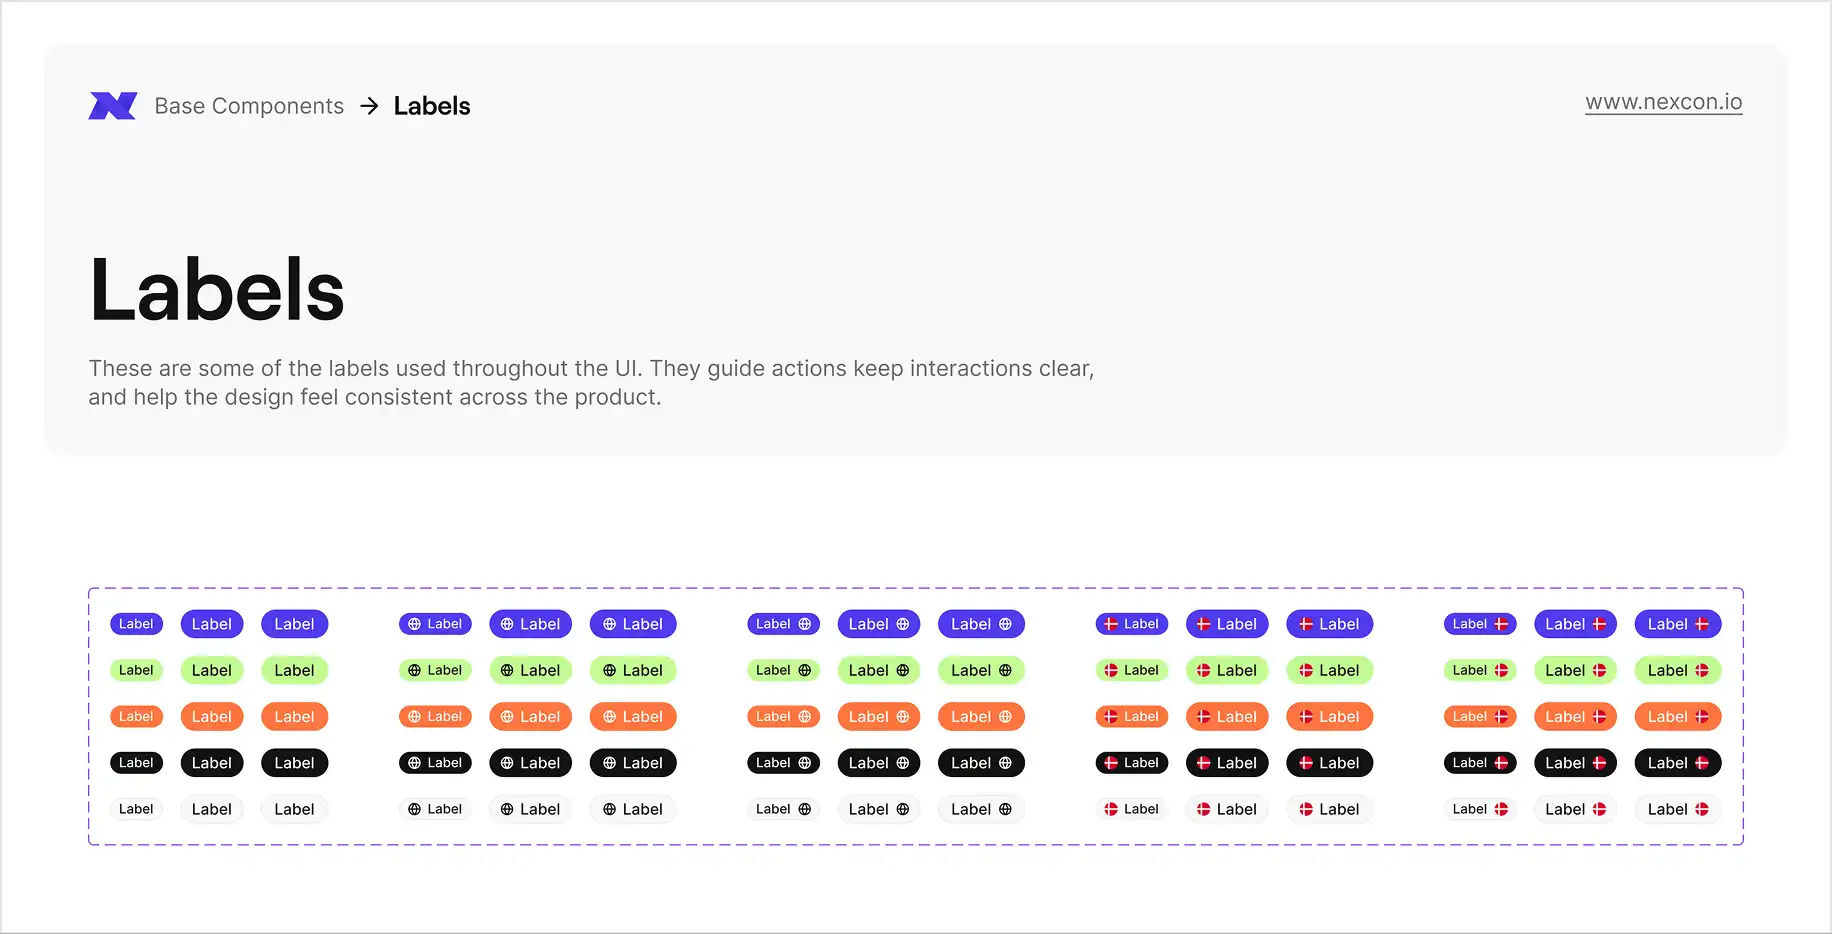
Task: Select the small purple Label pill without icon
Action: (x=136, y=624)
